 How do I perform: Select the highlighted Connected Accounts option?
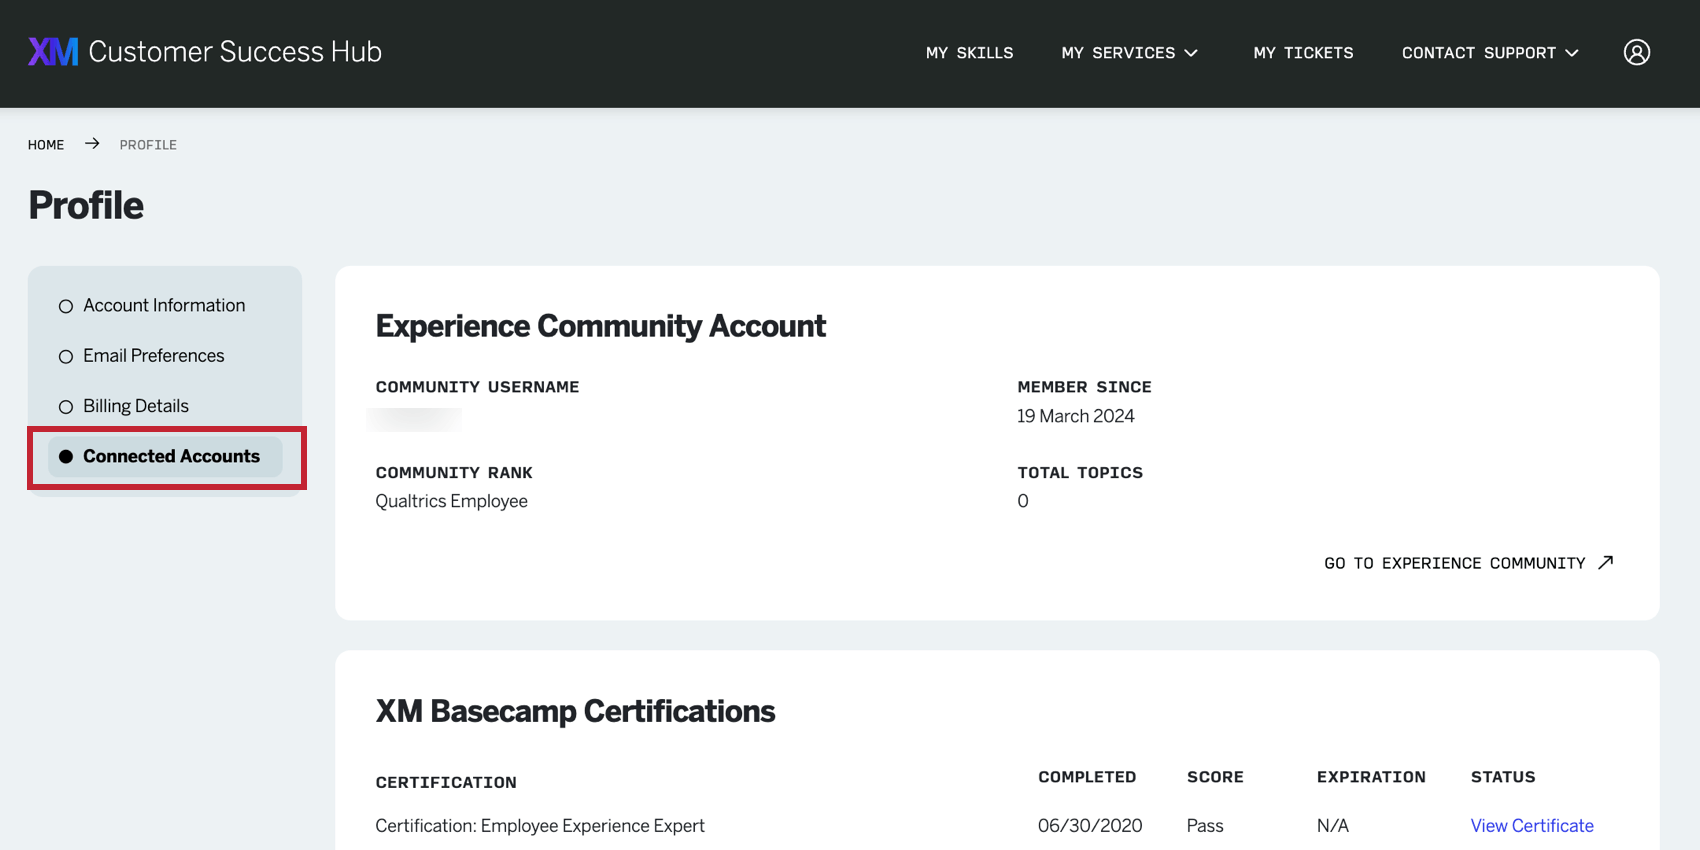click(x=170, y=456)
